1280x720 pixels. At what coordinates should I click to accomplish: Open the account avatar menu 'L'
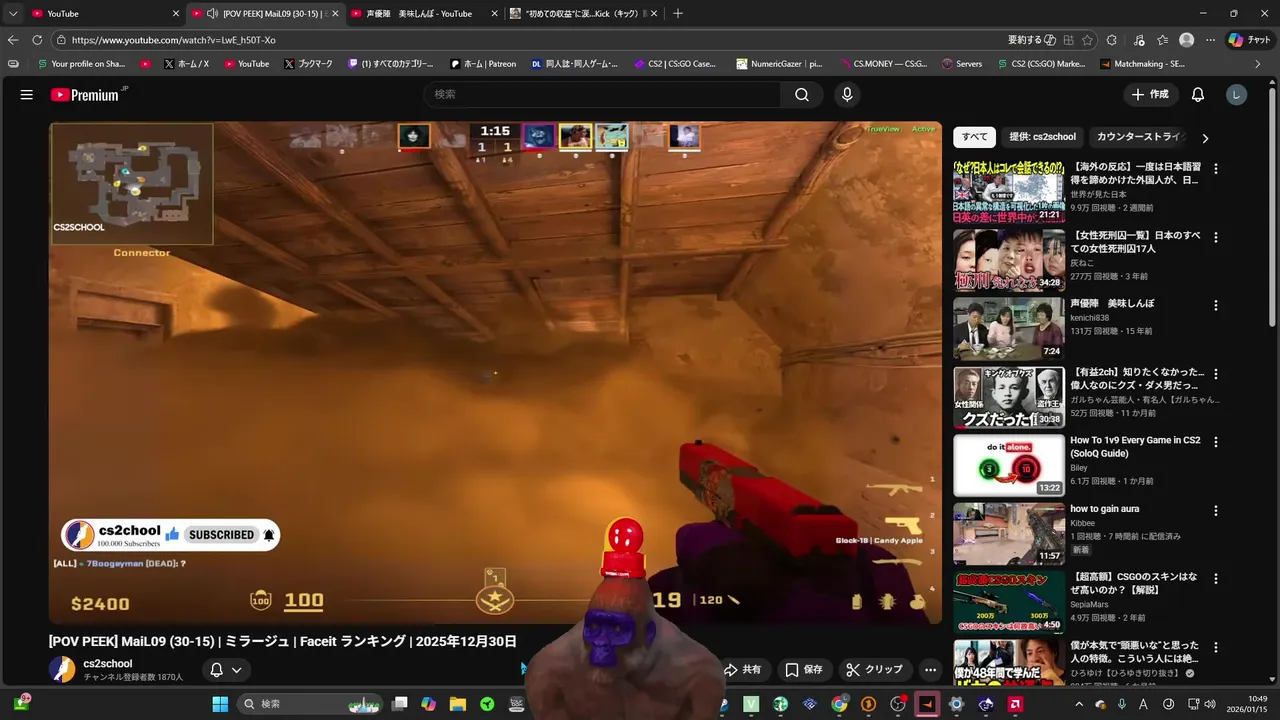pyautogui.click(x=1237, y=95)
